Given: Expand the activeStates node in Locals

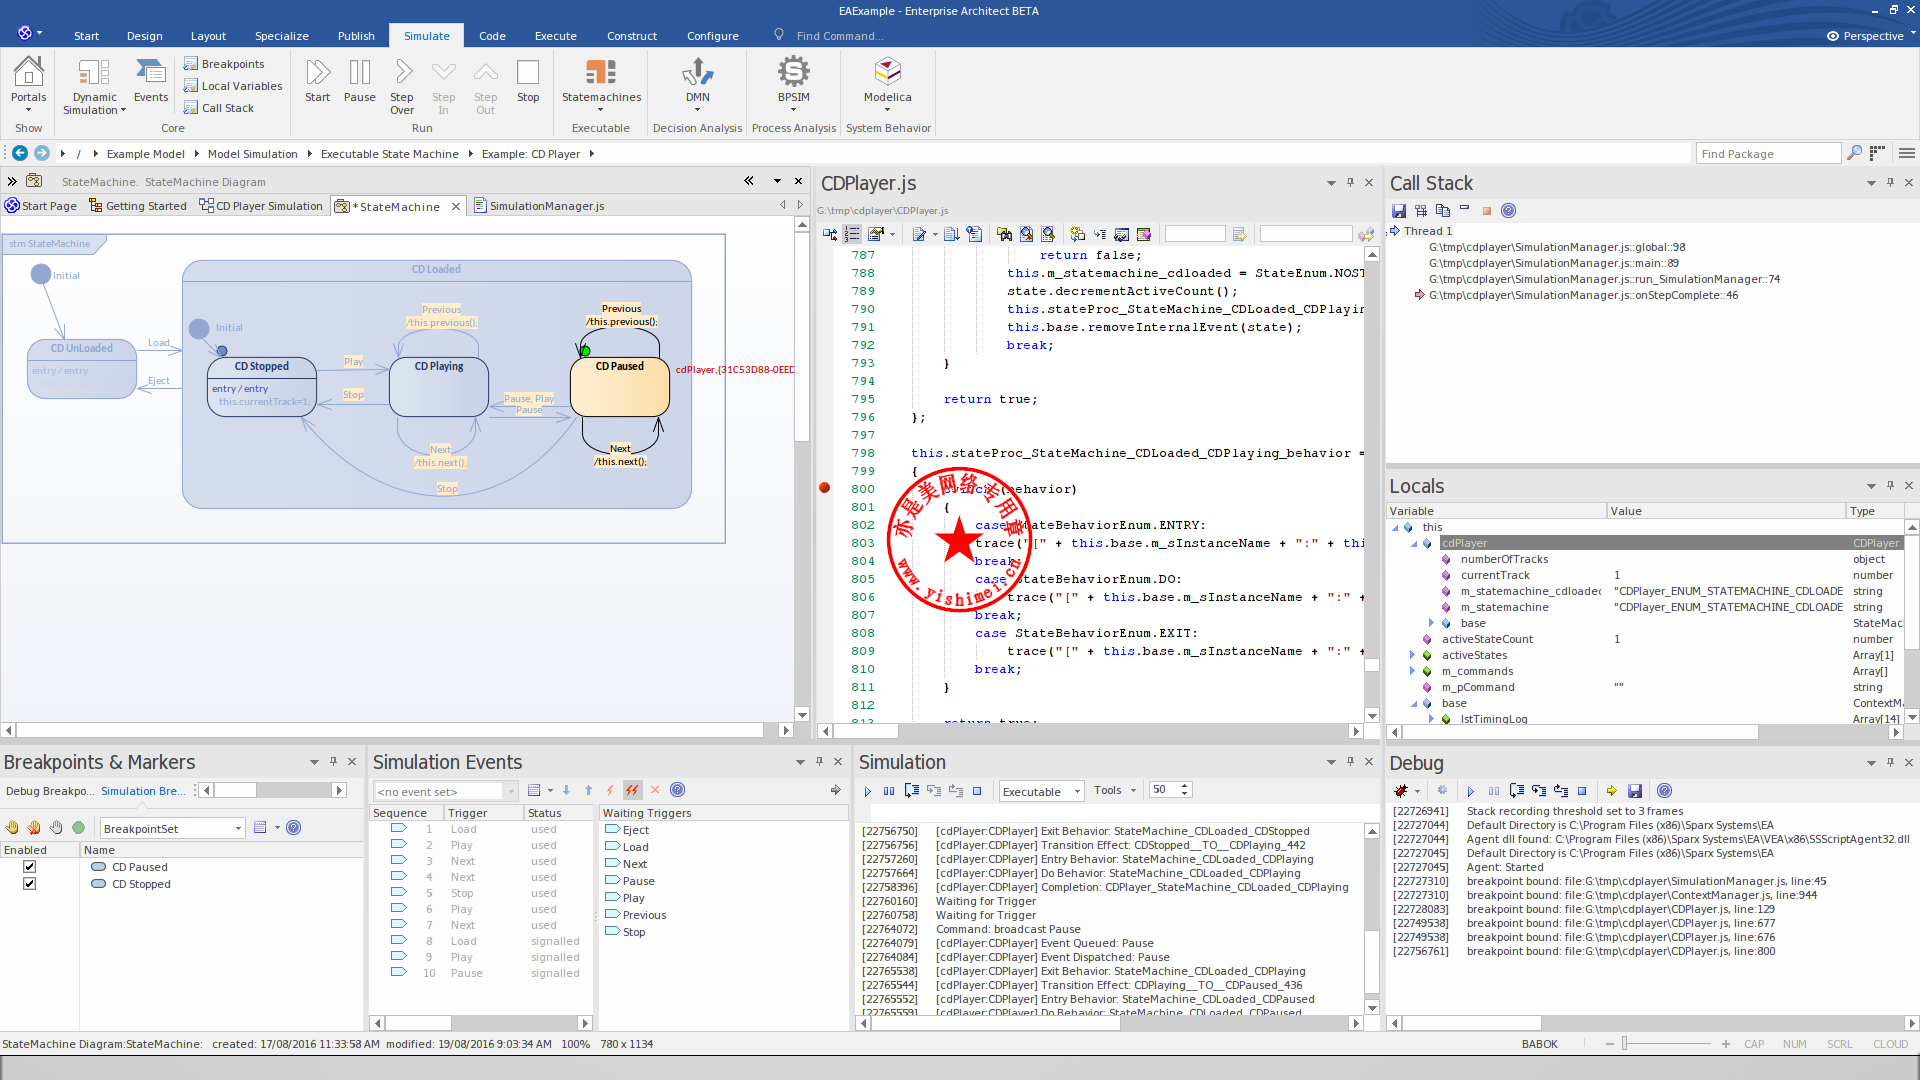Looking at the screenshot, I should [1413, 655].
